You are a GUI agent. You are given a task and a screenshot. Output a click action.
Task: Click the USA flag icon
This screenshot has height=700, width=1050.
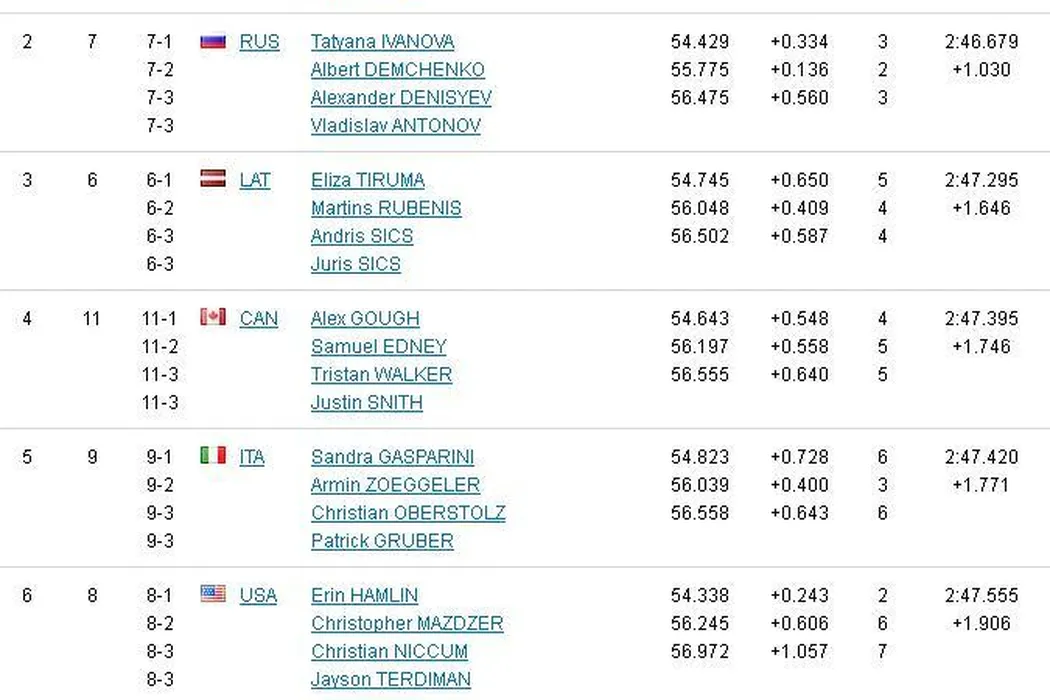(213, 594)
